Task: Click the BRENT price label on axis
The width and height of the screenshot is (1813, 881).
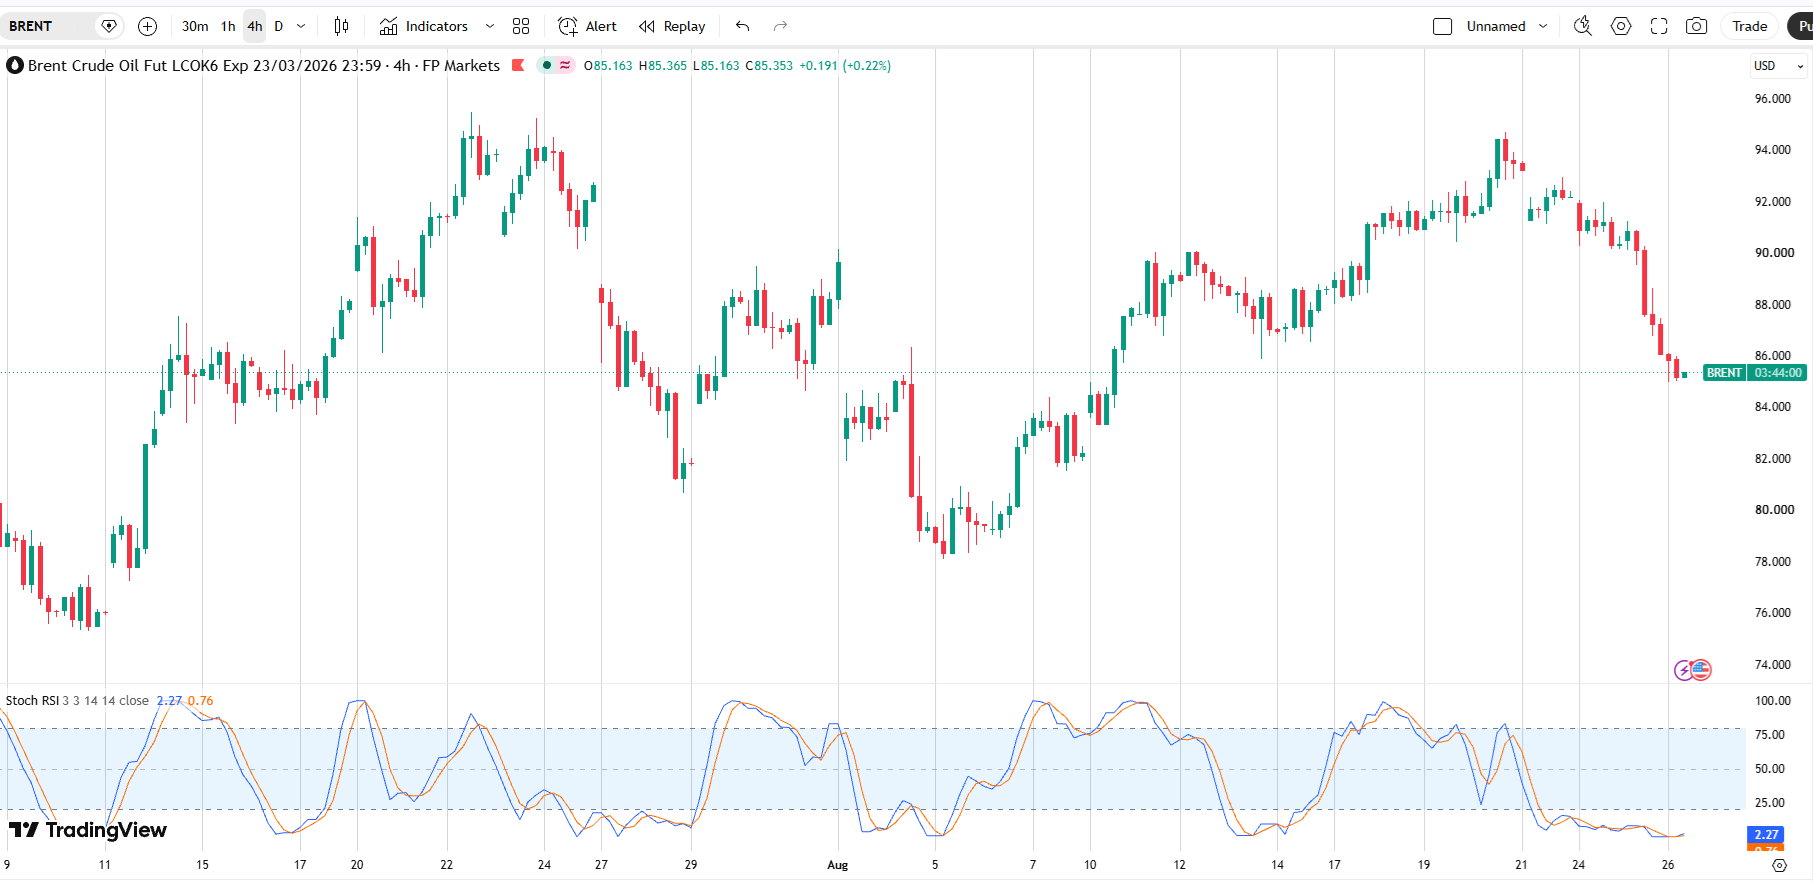Action: click(1724, 373)
